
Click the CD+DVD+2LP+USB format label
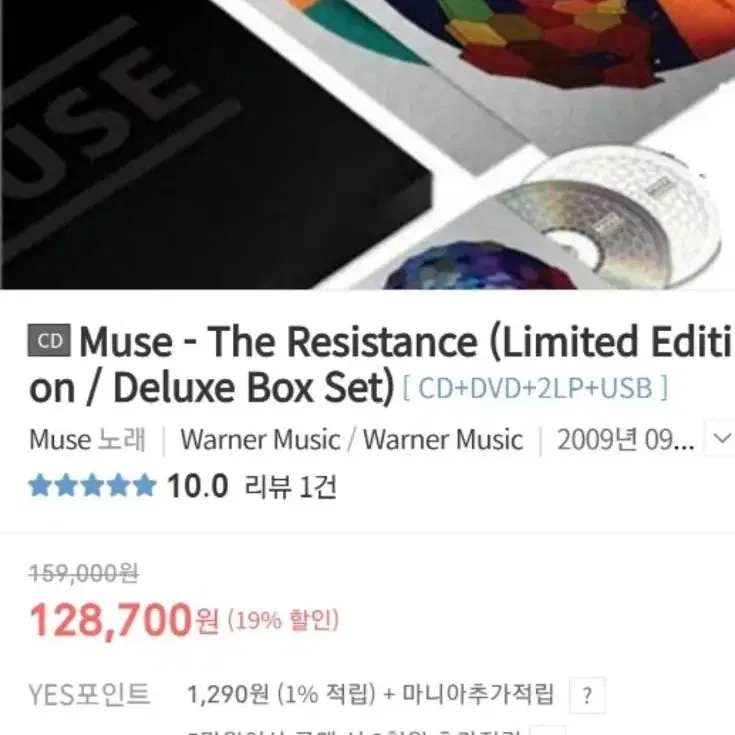coord(535,388)
